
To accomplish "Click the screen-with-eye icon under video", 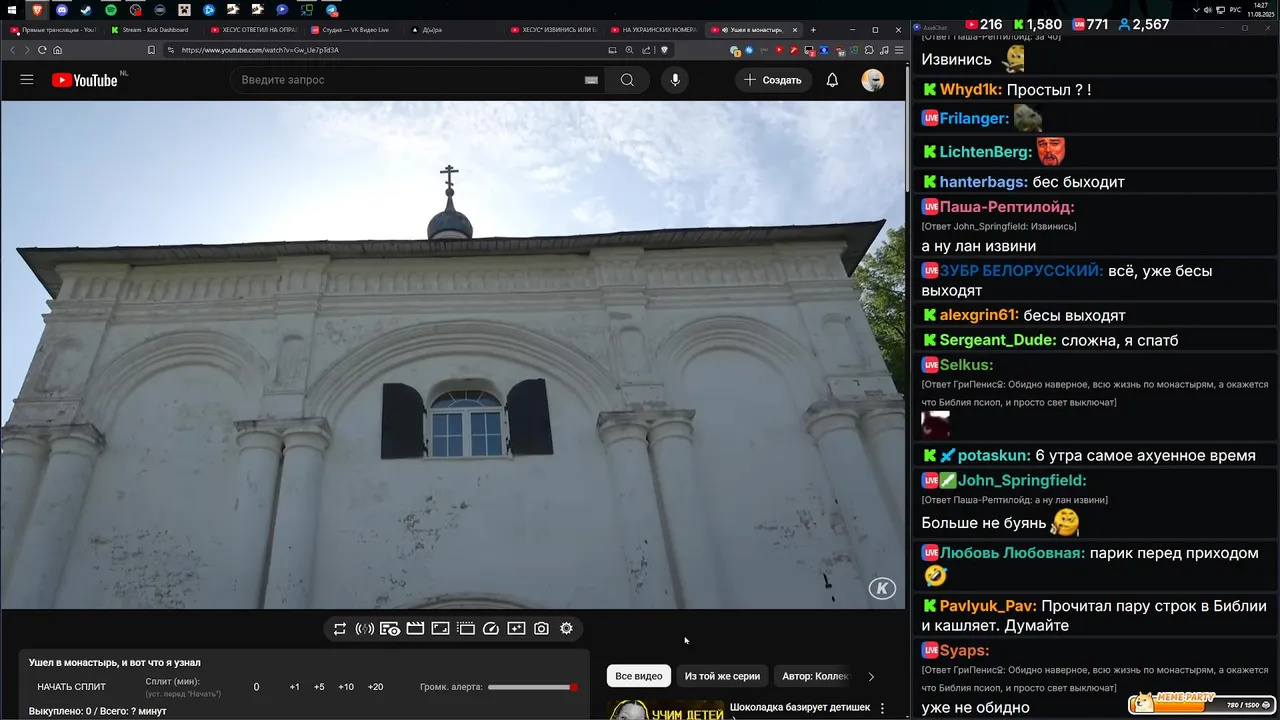I will 390,629.
